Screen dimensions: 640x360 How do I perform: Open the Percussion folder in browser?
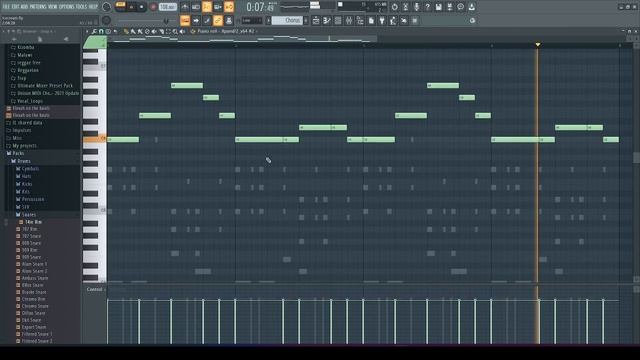pyautogui.click(x=33, y=199)
